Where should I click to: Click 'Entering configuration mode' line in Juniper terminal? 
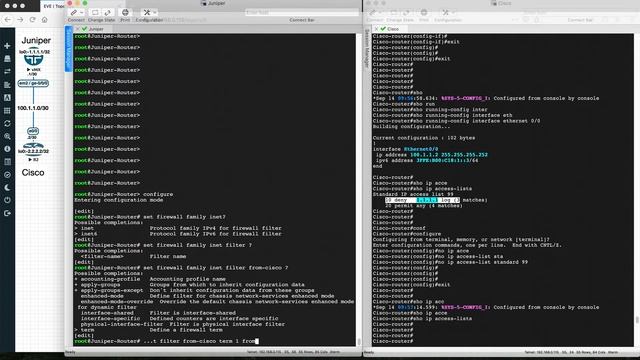(x=118, y=200)
